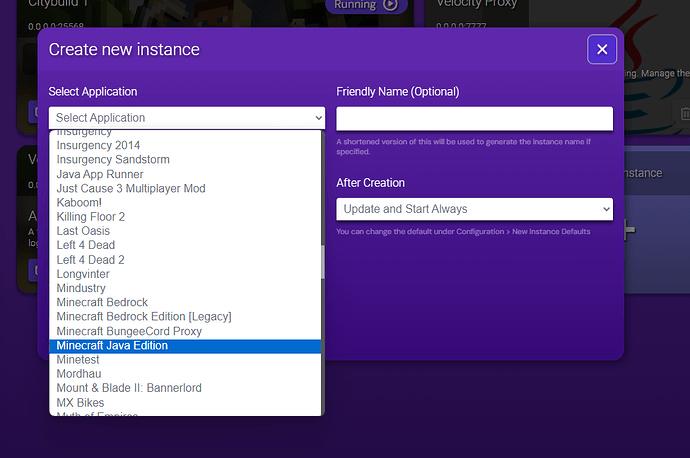This screenshot has width=690, height=458.
Task: Choose Mordhau from the list
Action: click(x=185, y=374)
